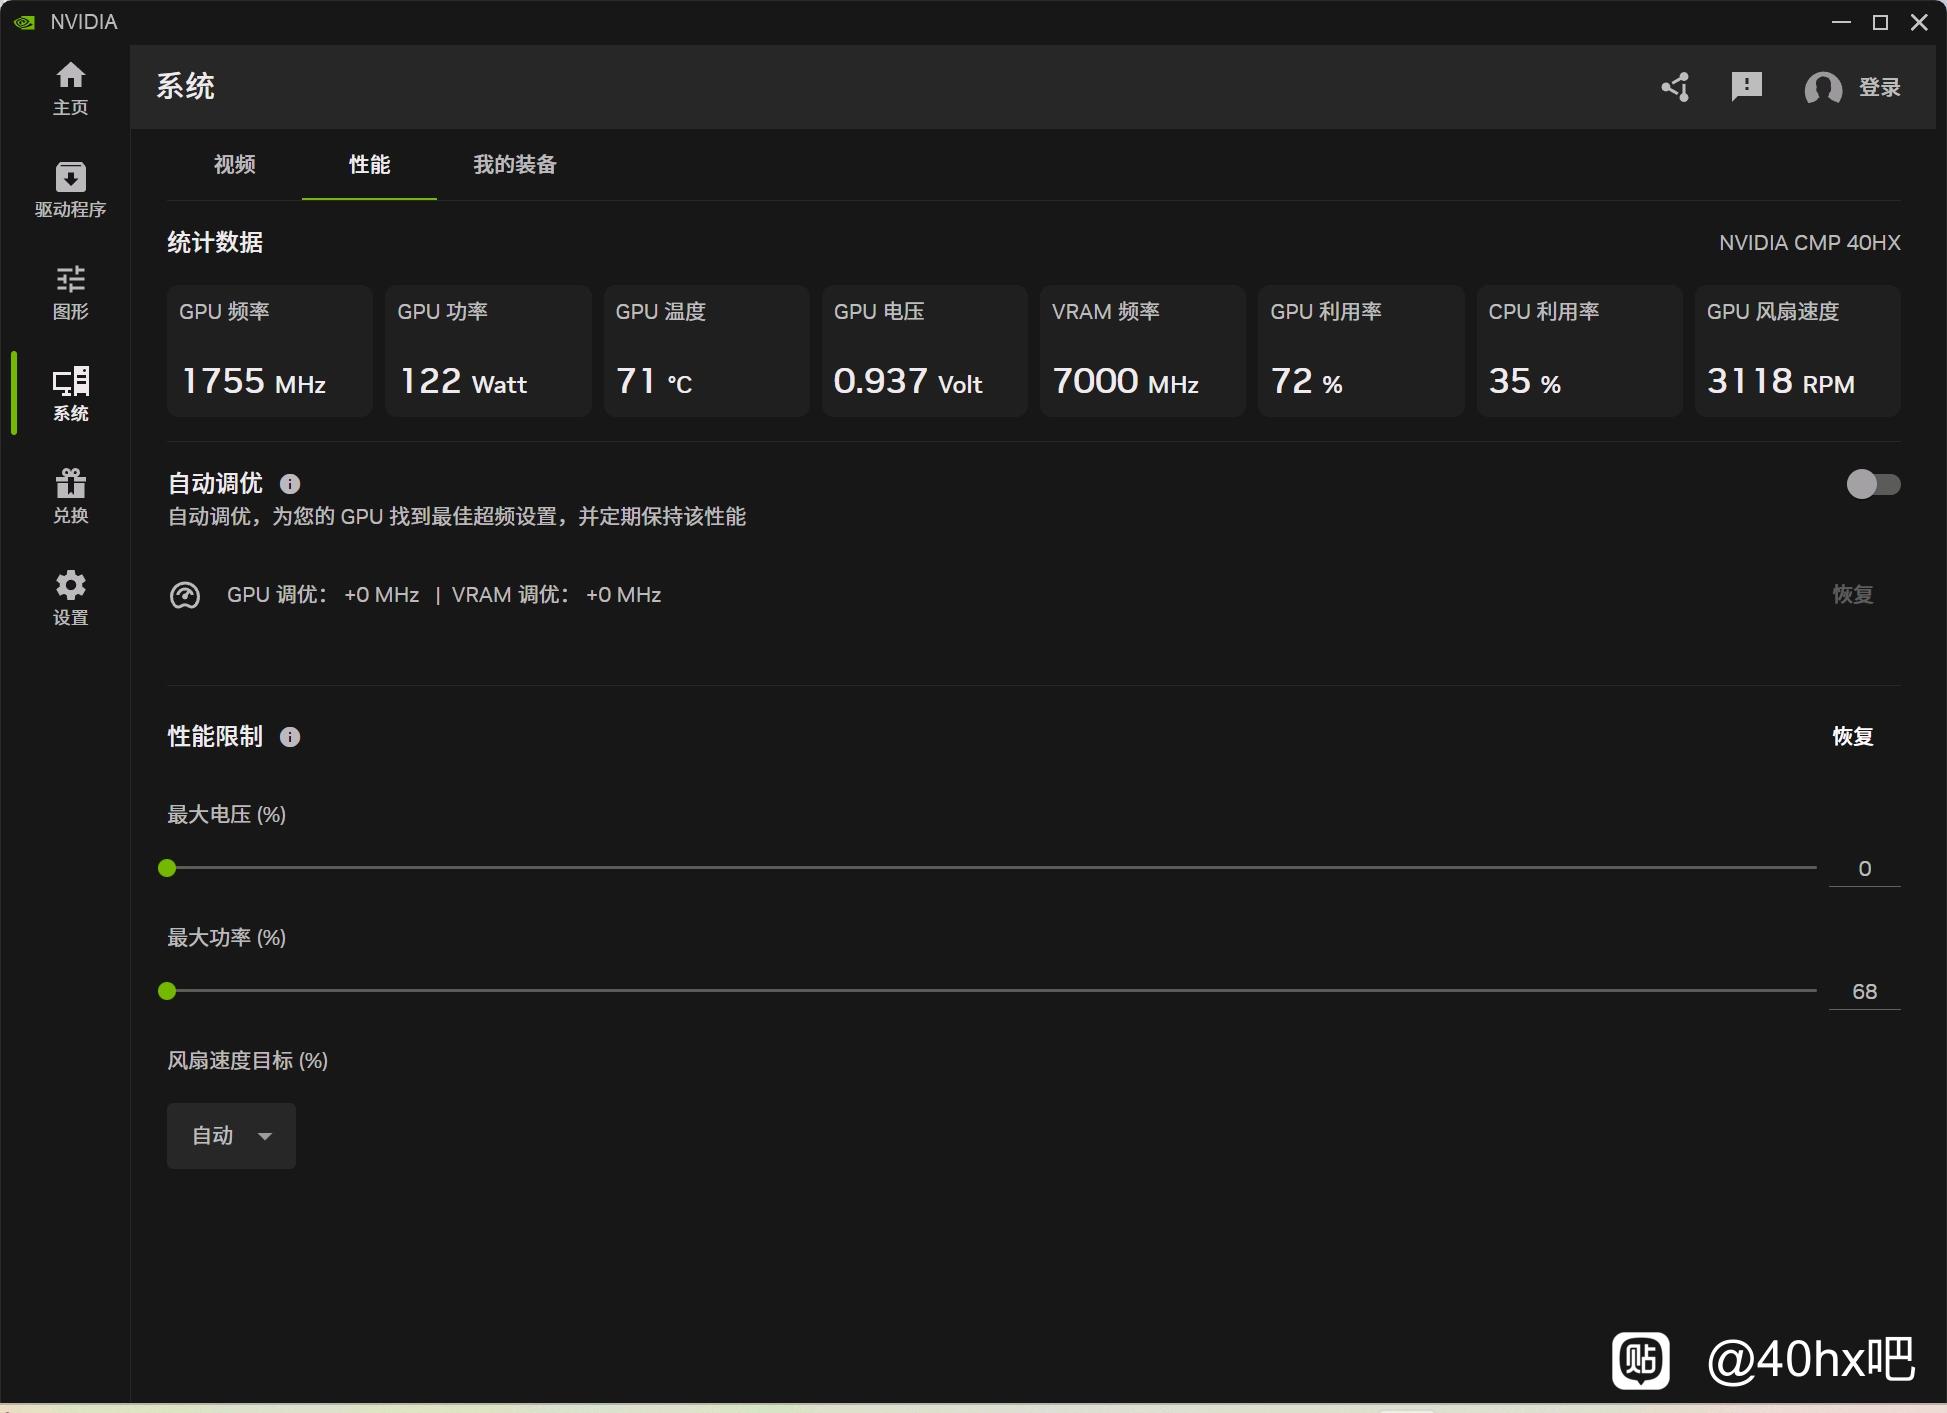
Task: Click info icon next to 自动调优
Action: tap(290, 484)
